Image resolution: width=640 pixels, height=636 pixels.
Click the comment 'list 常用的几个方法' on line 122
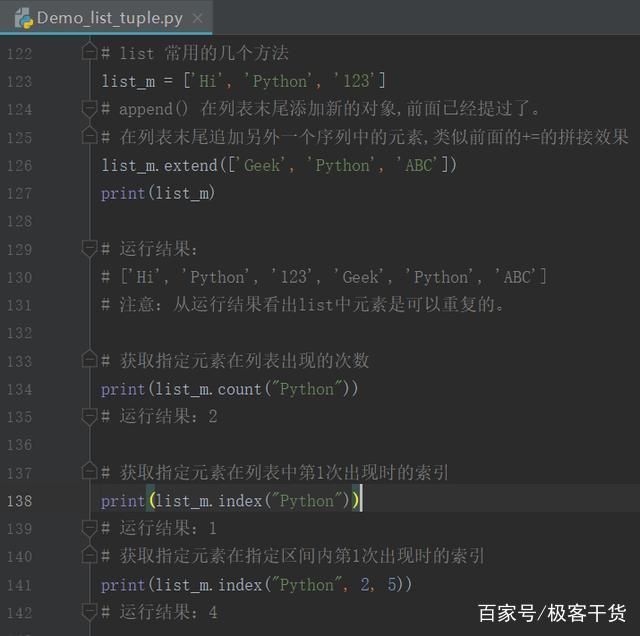195,53
